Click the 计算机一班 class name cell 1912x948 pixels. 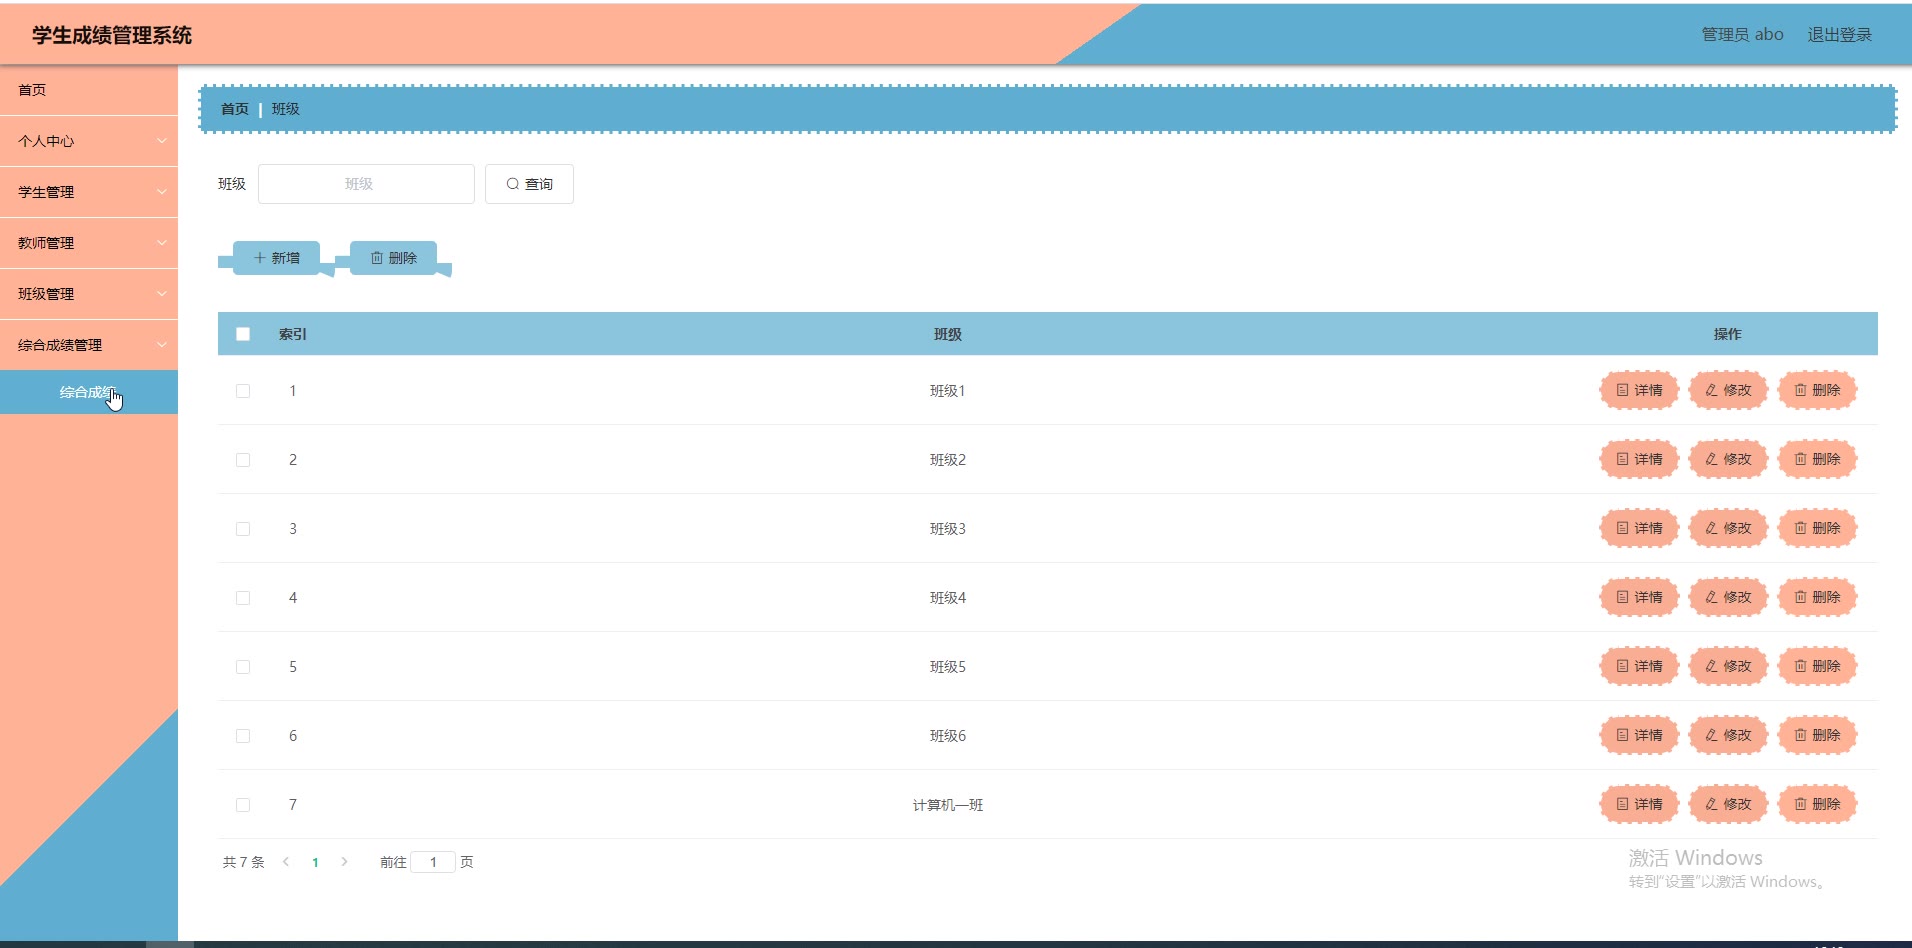(948, 805)
